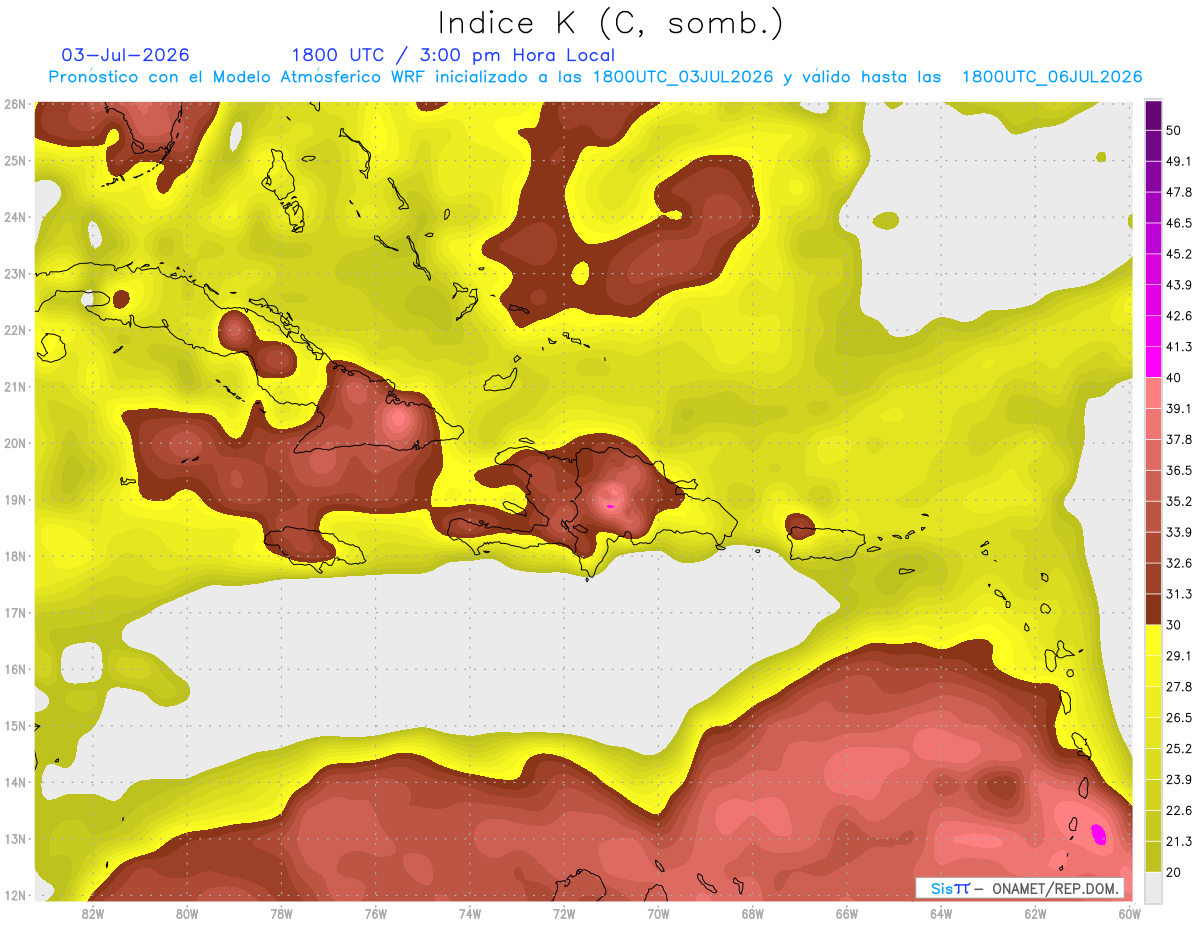1200x927 pixels.
Task: Click the colorbar value '35.2'
Action: point(1178,501)
